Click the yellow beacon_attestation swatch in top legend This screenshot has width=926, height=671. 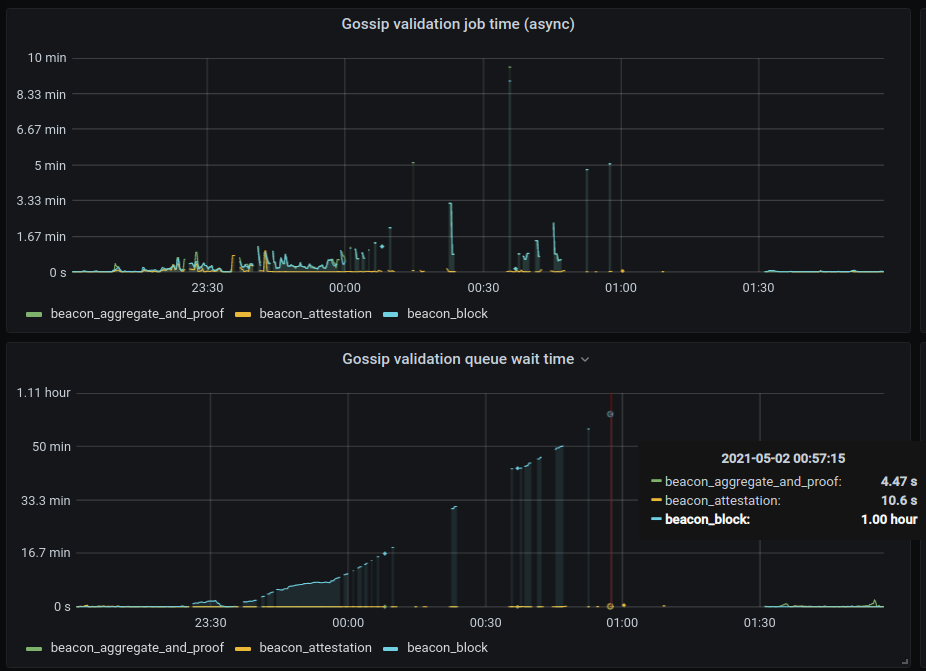tap(243, 313)
